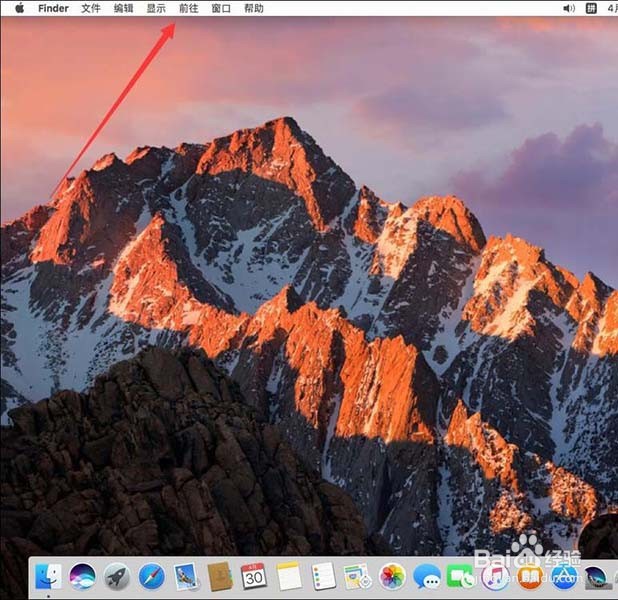
Task: Open the 窗口 menu
Action: 221,8
